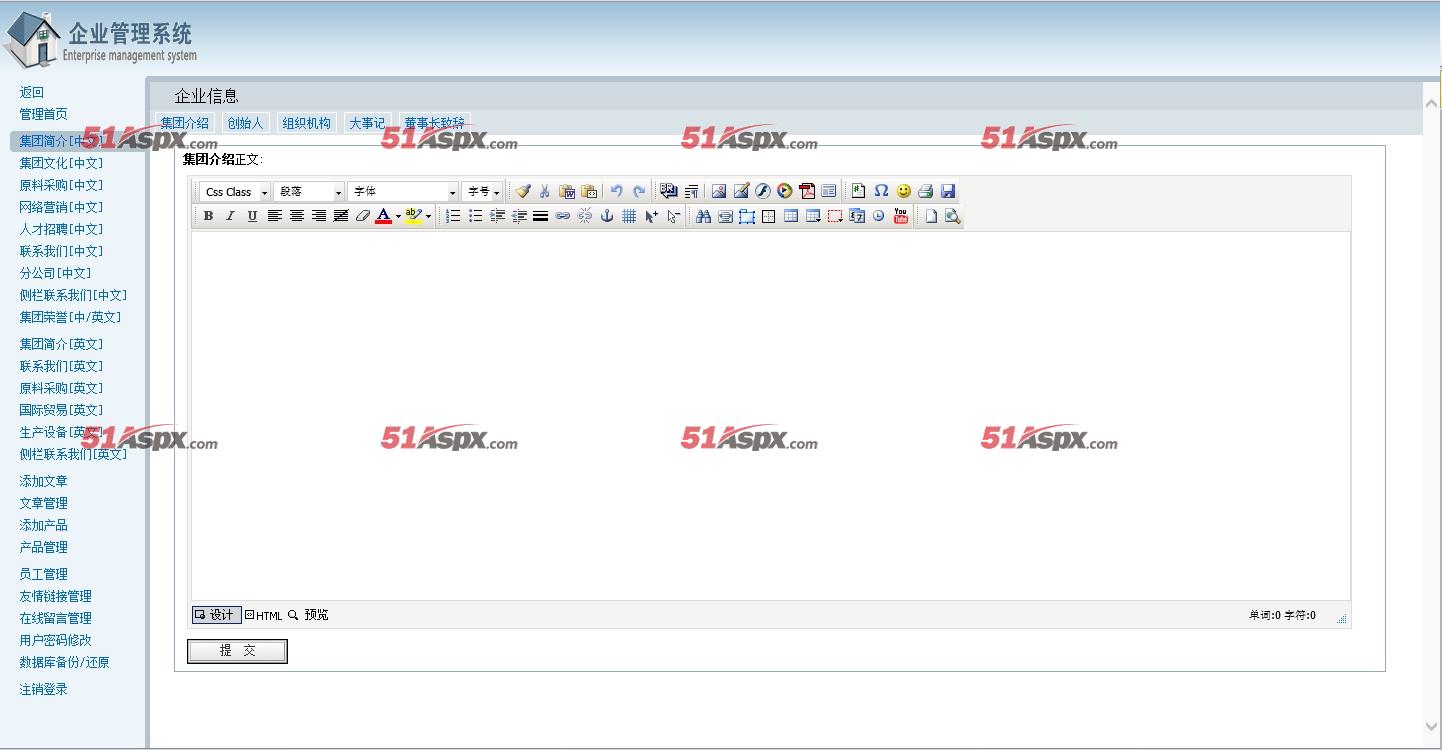Switch to the 创始人 tab

tap(245, 123)
